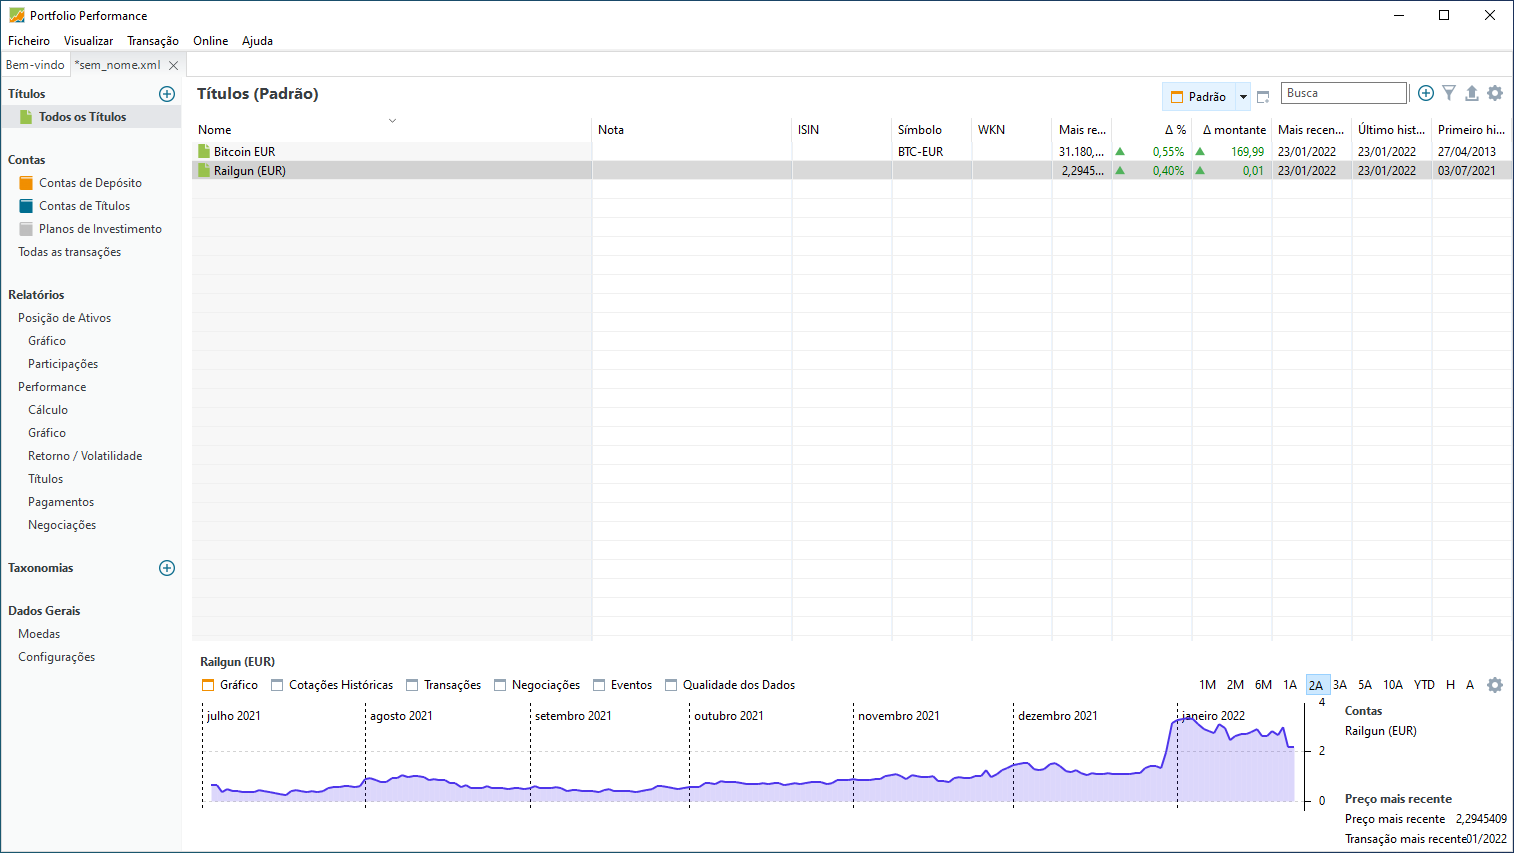1514x853 pixels.
Task: Switch to the Bem-vindo tab
Action: click(35, 65)
